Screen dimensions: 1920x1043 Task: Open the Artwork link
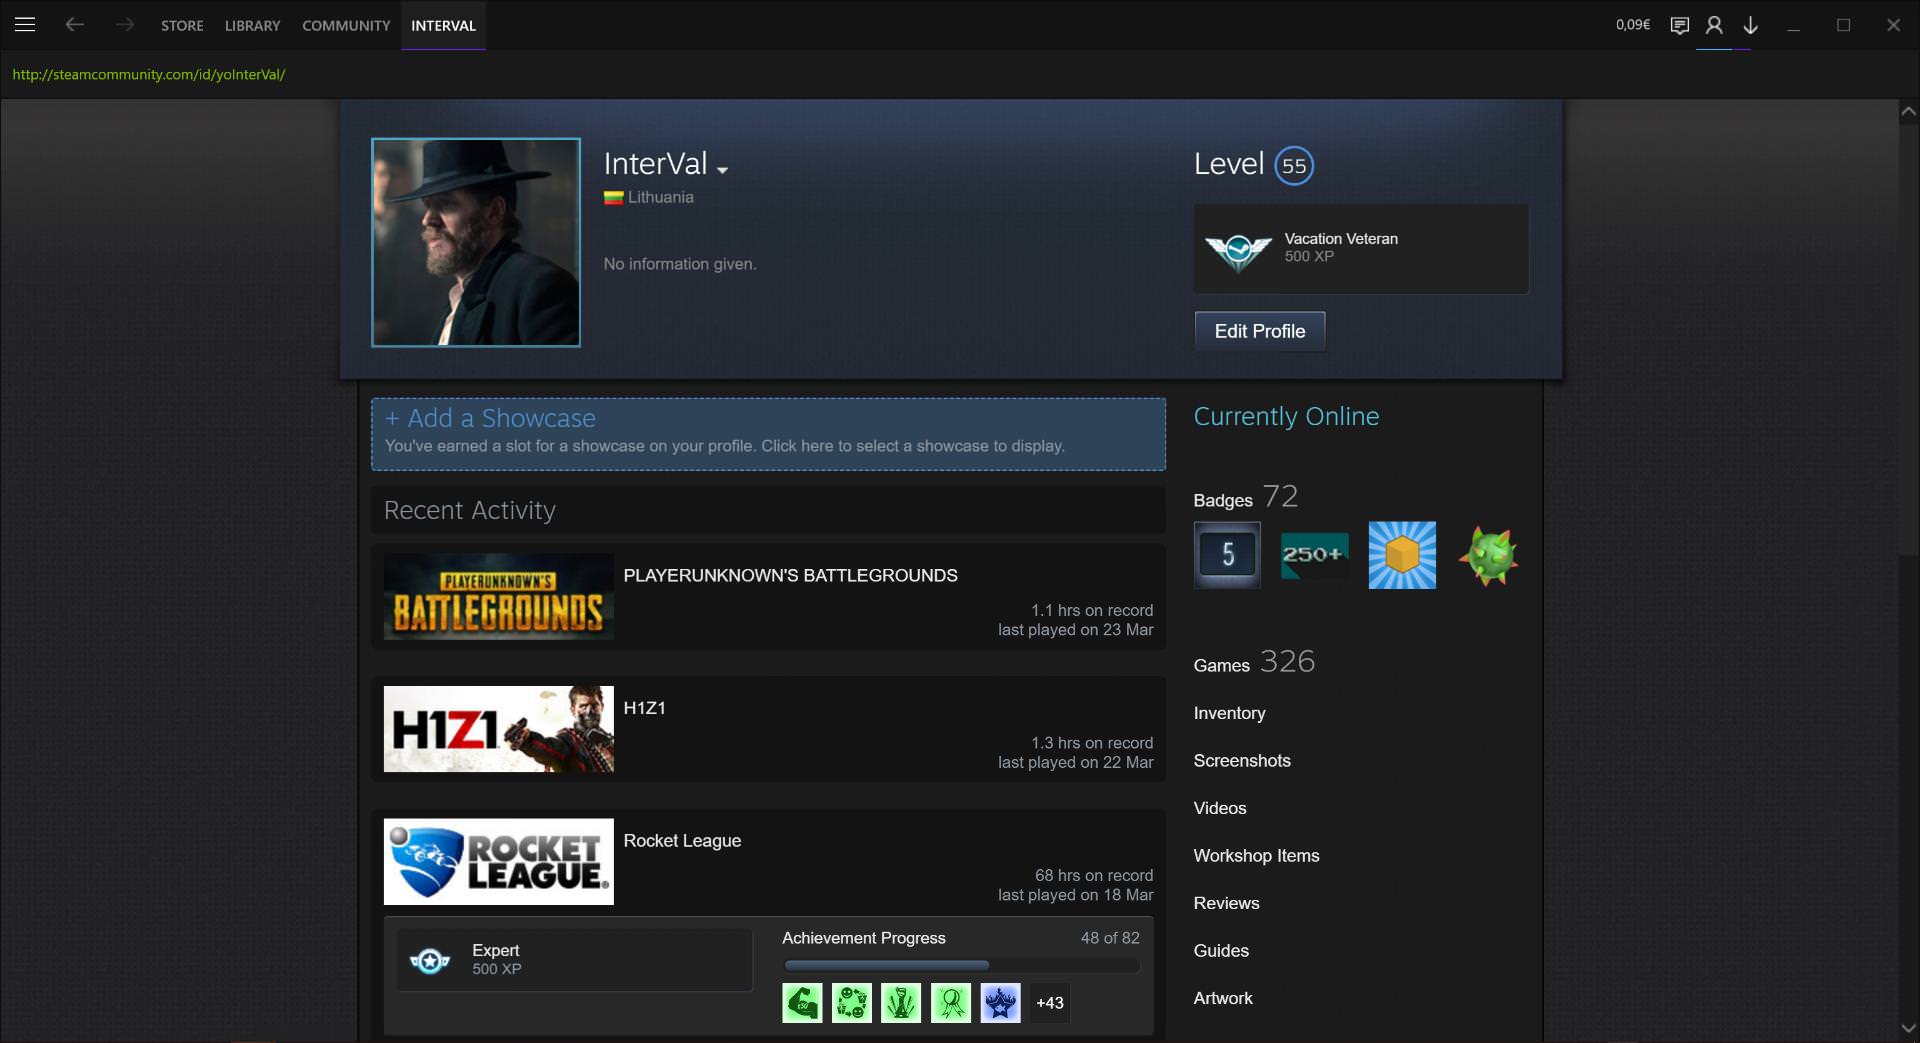(x=1223, y=998)
